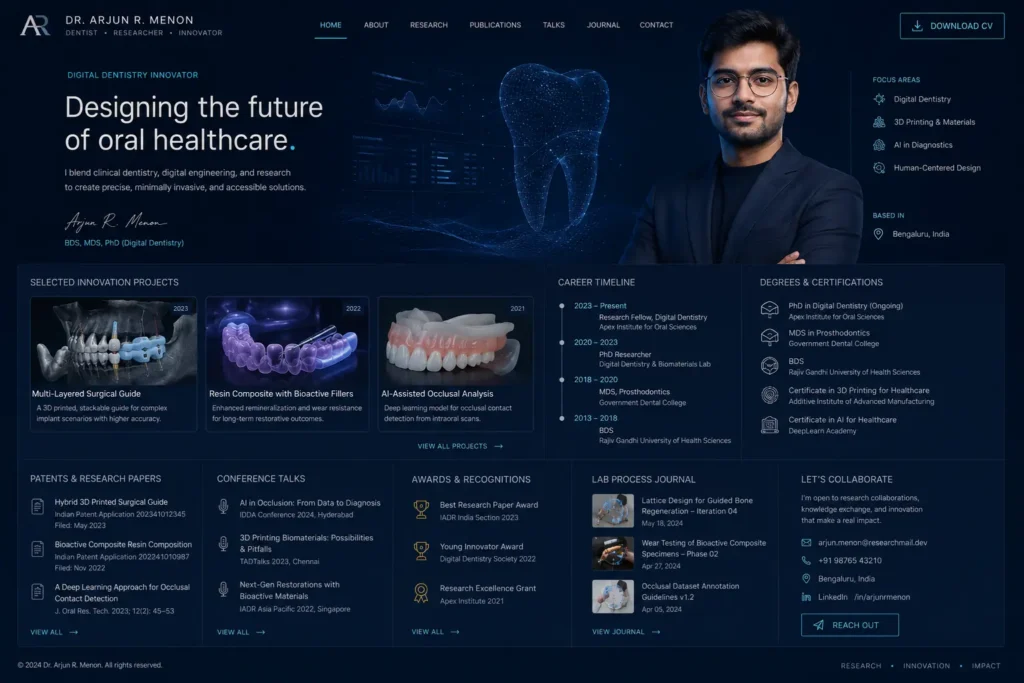
Task: Open the Multi-Layered Surgical Guide project image
Action: pos(114,342)
